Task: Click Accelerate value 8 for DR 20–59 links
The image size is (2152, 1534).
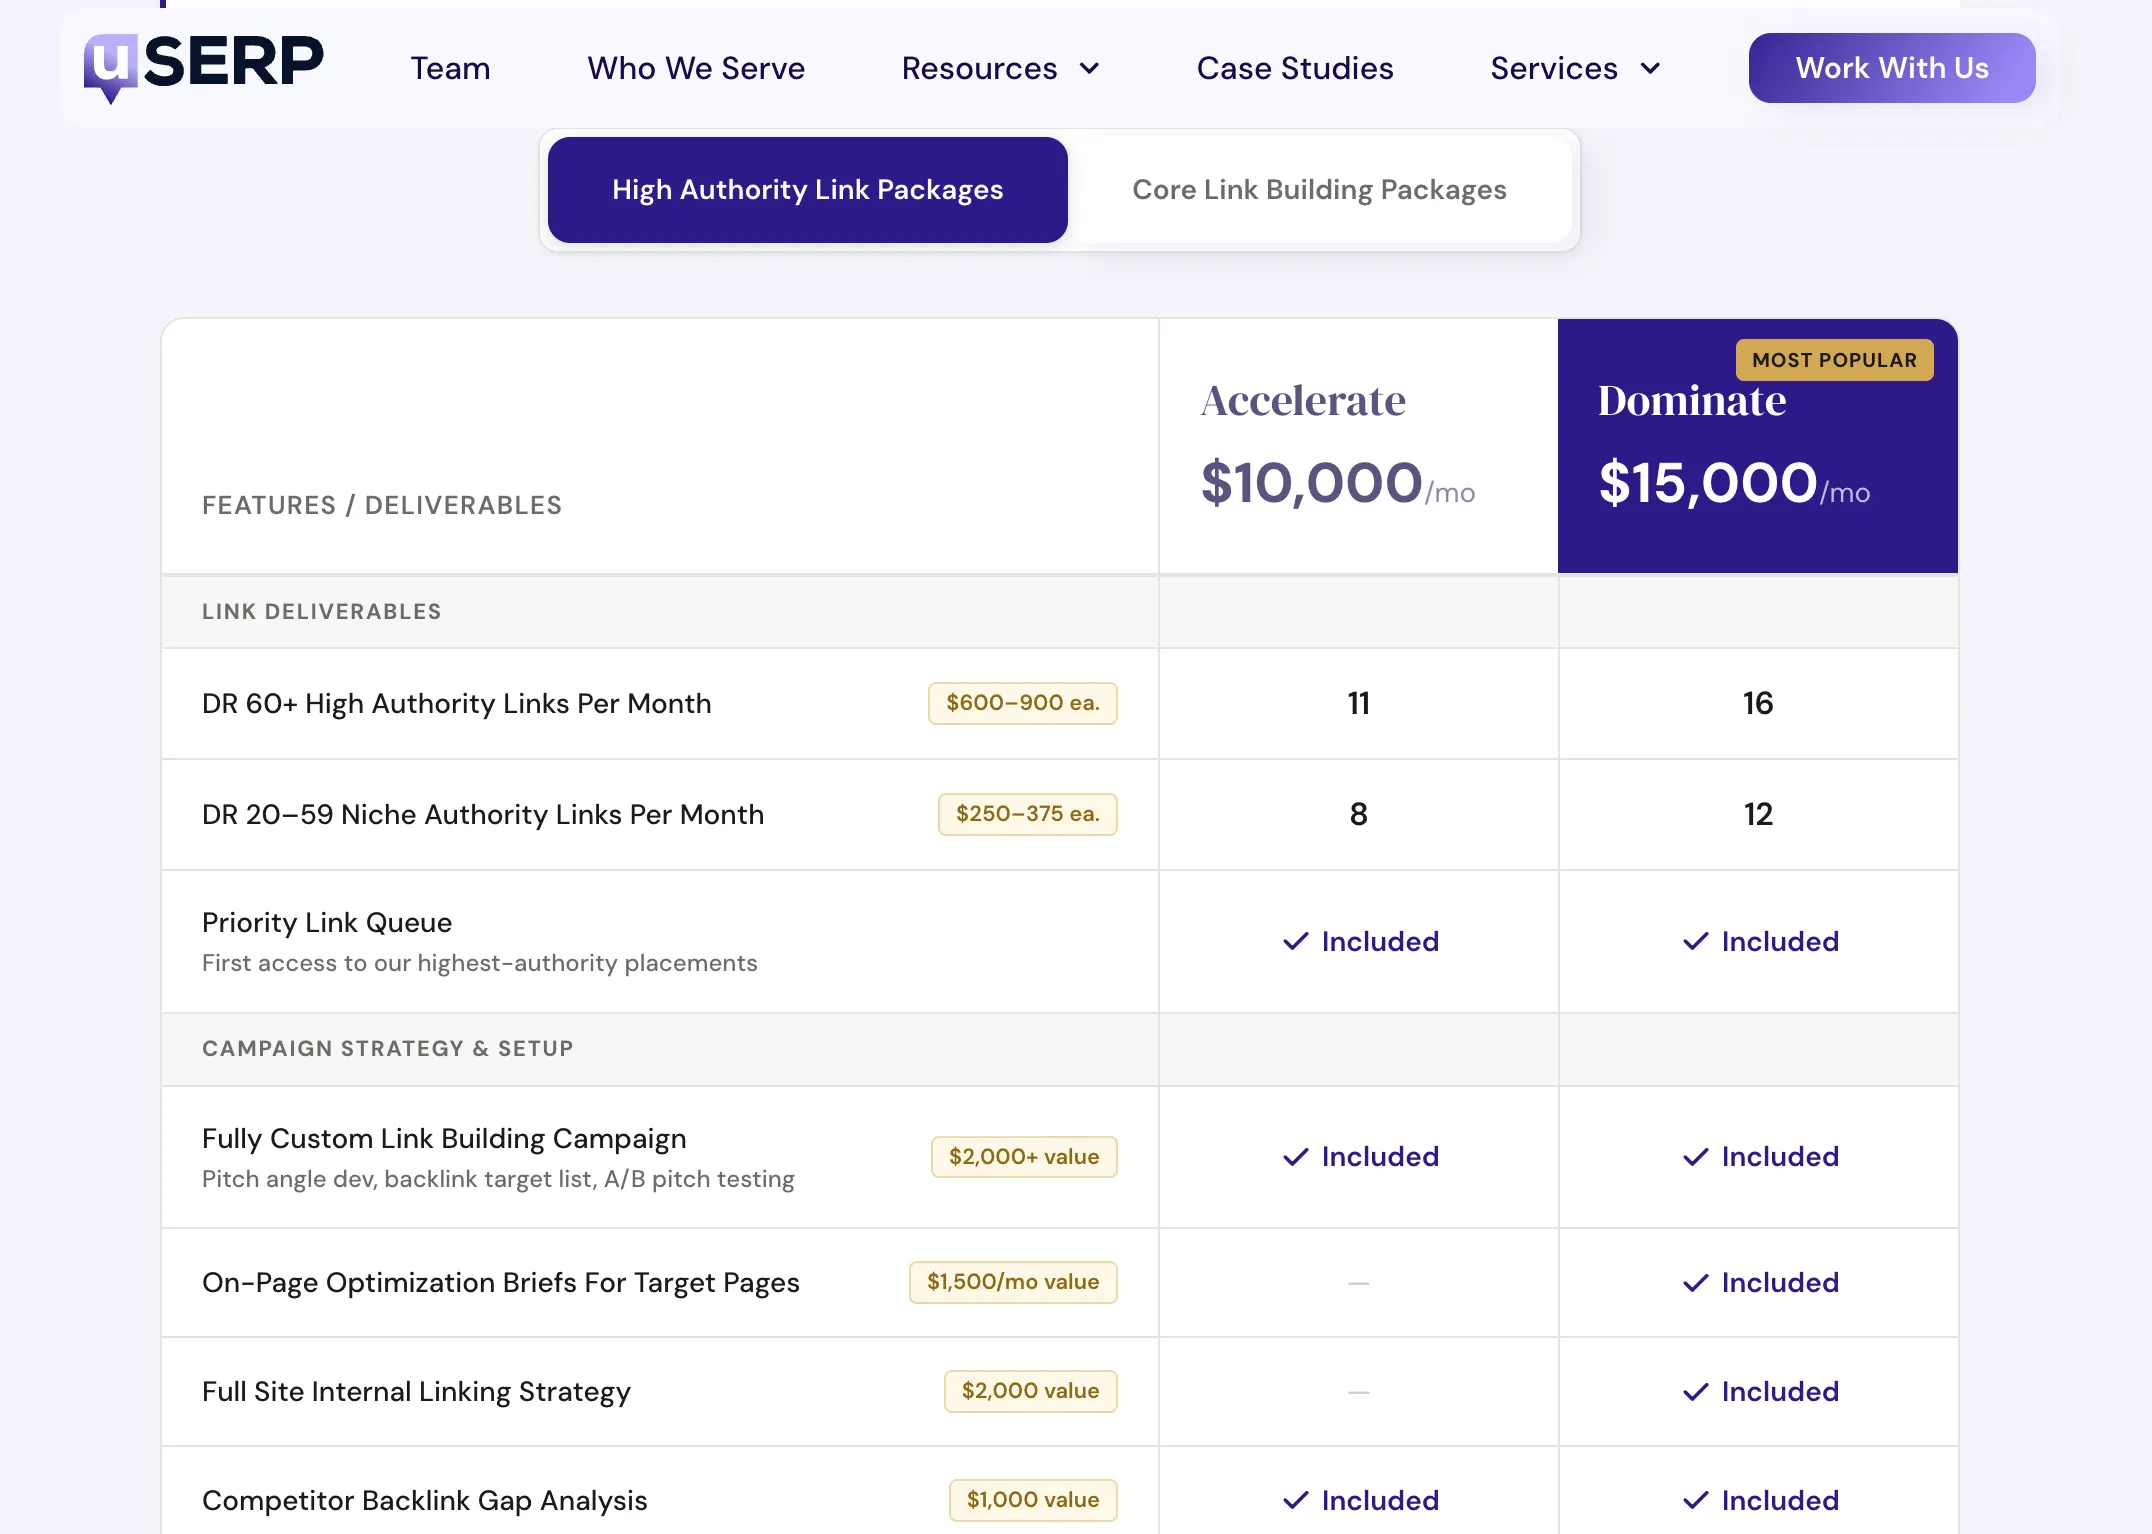Action: pyautogui.click(x=1358, y=814)
